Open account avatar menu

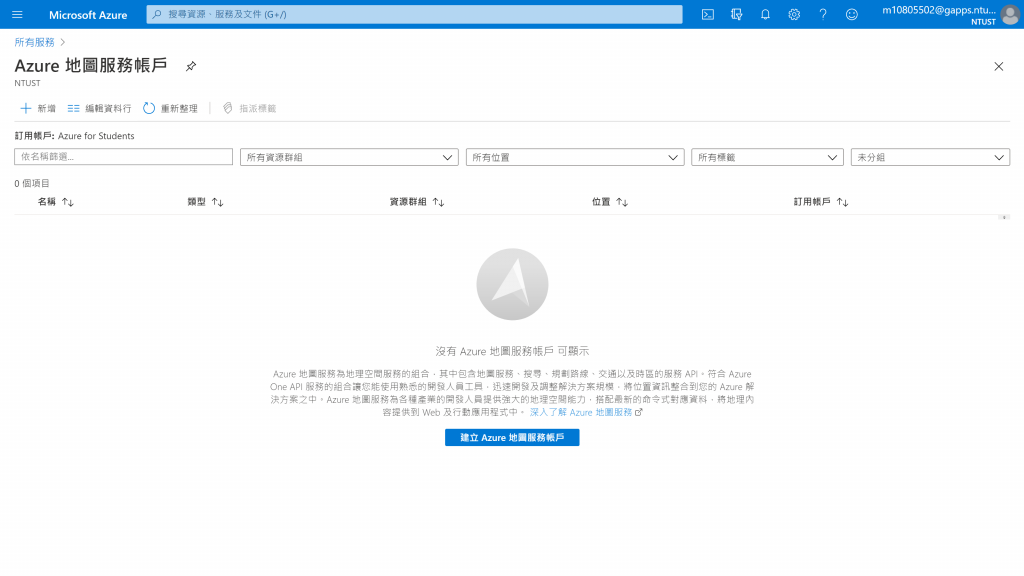point(1010,14)
